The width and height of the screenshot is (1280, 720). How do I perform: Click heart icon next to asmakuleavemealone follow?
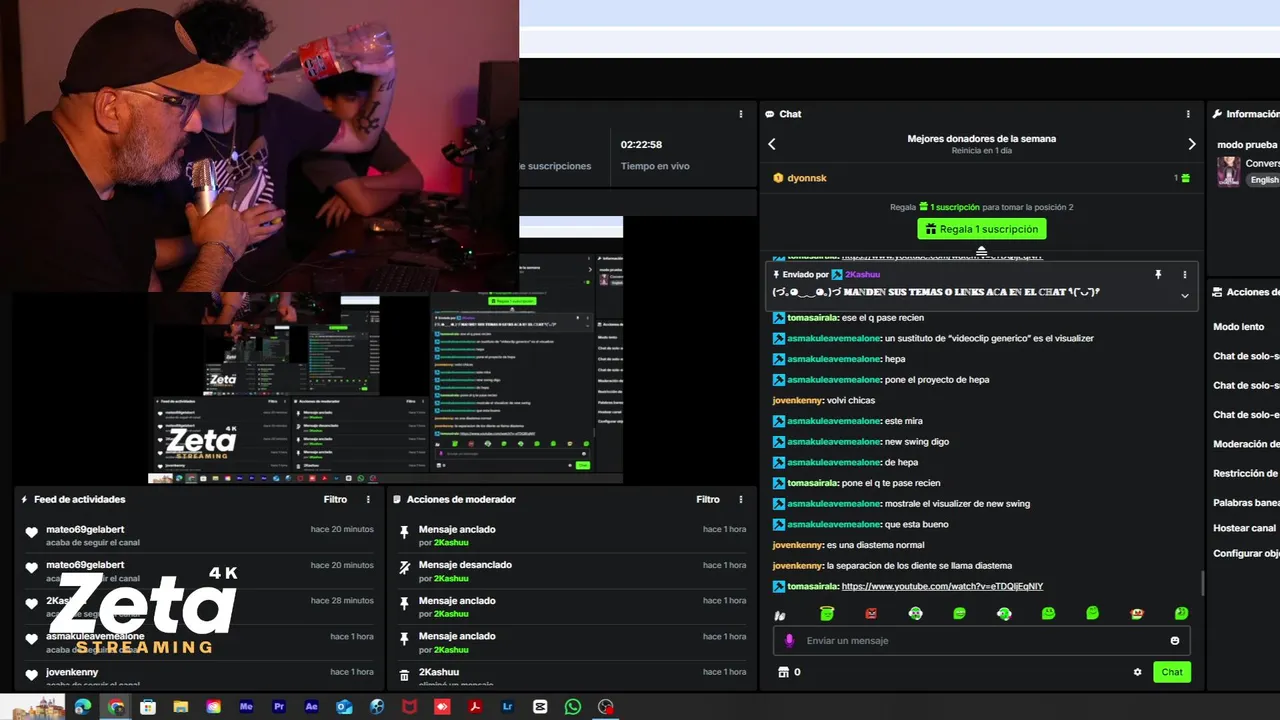pyautogui.click(x=31, y=639)
